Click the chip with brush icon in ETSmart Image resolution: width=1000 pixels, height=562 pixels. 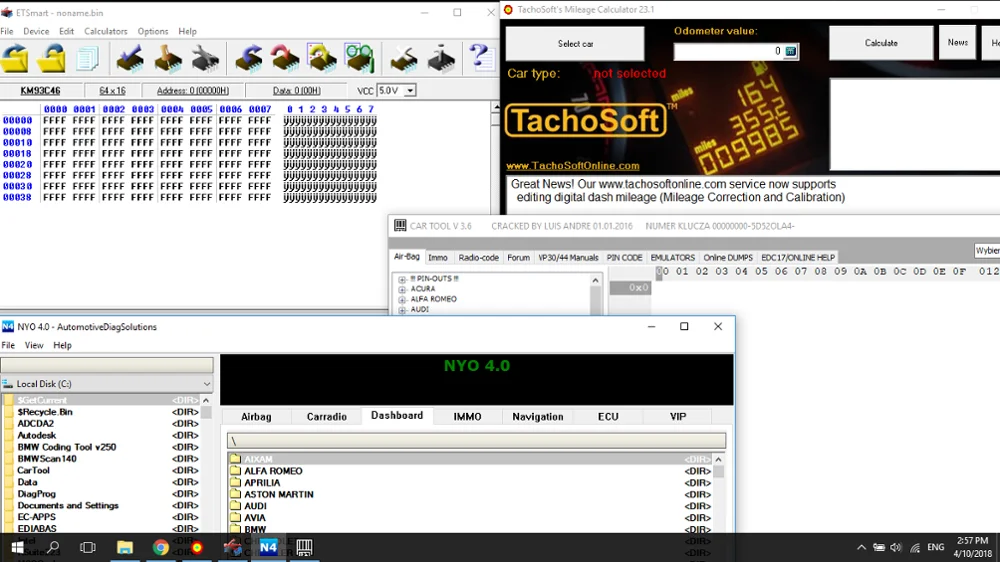[168, 59]
